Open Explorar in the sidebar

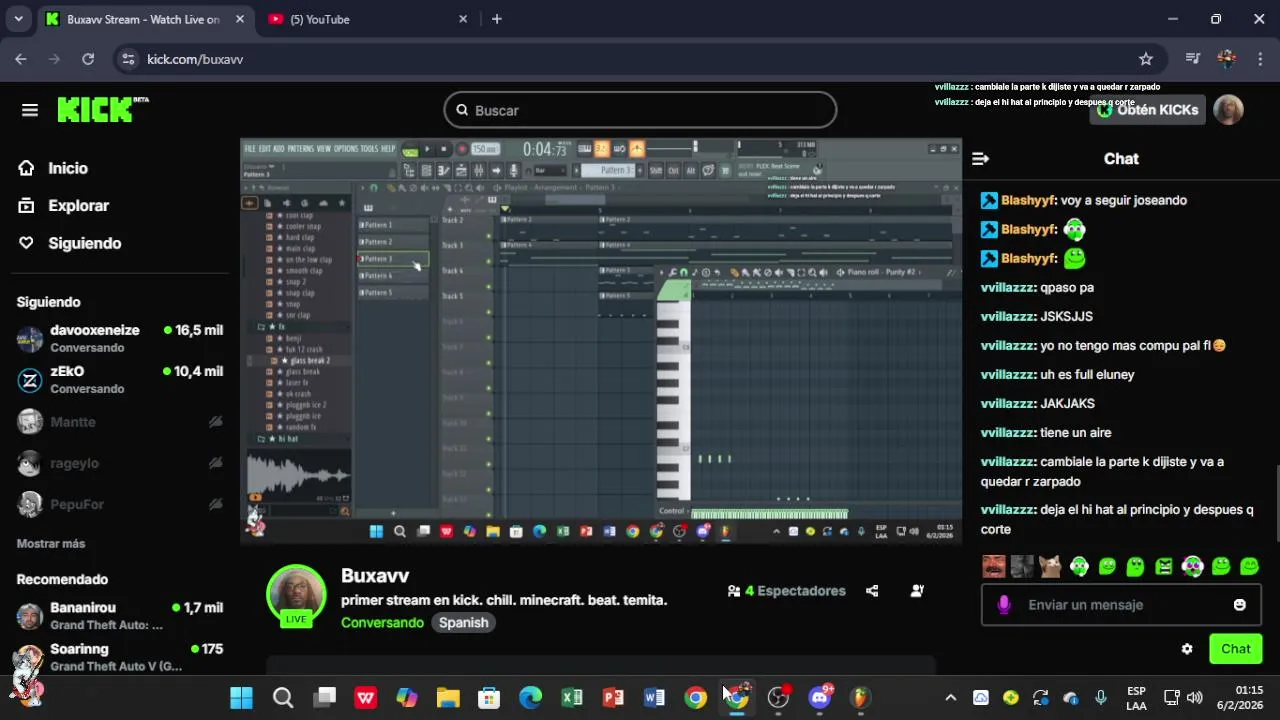pos(78,205)
